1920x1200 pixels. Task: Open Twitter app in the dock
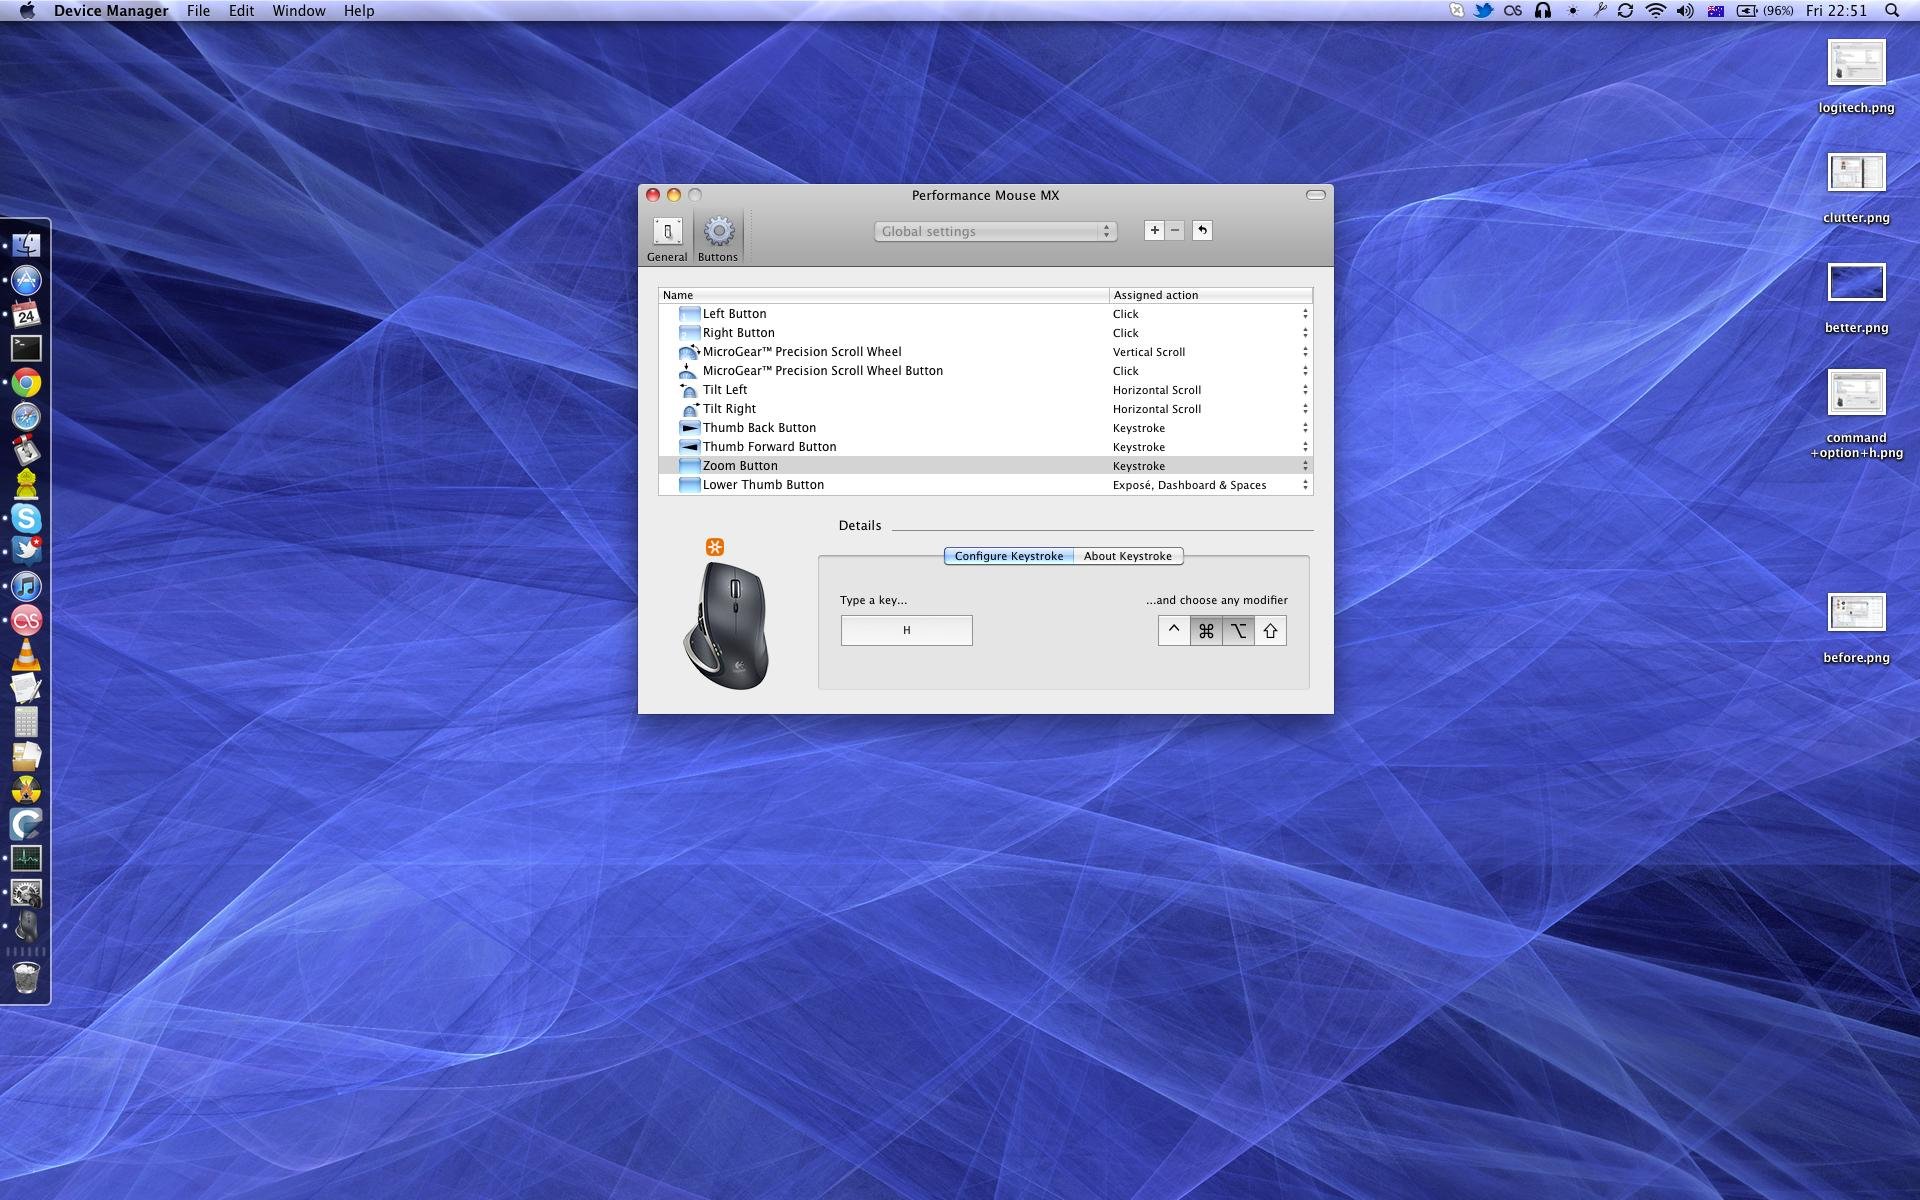click(26, 551)
